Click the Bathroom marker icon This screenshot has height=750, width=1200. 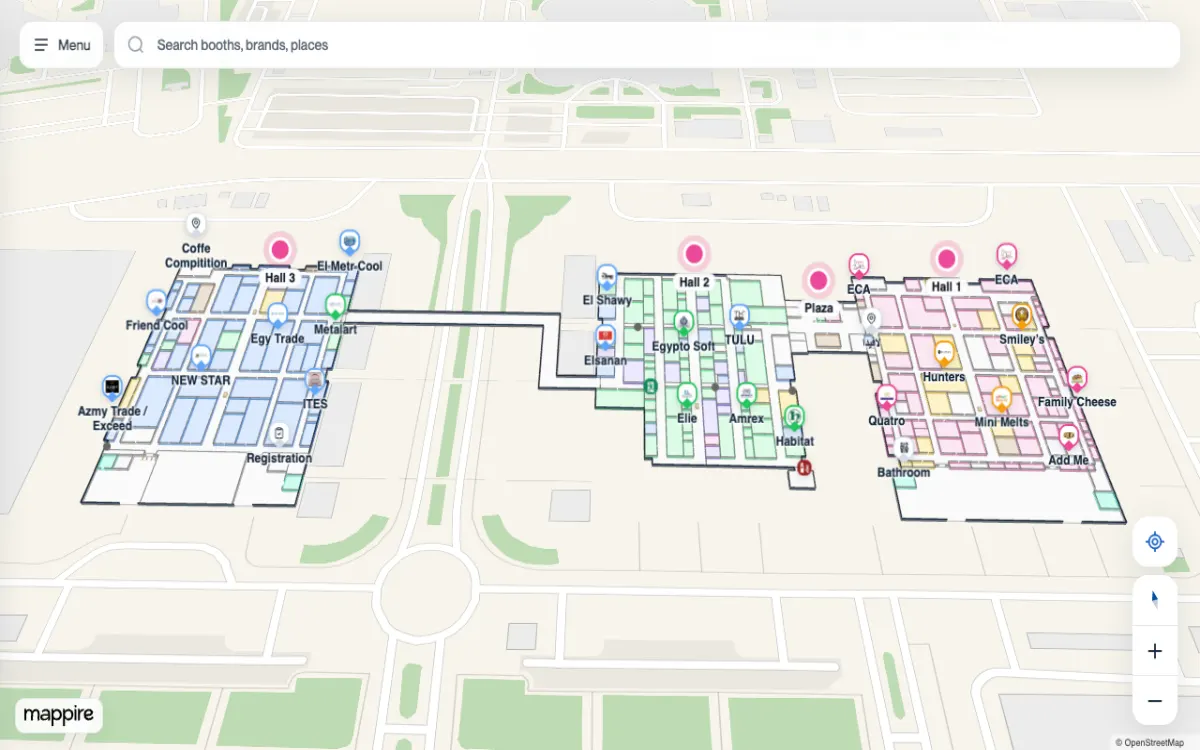point(904,449)
